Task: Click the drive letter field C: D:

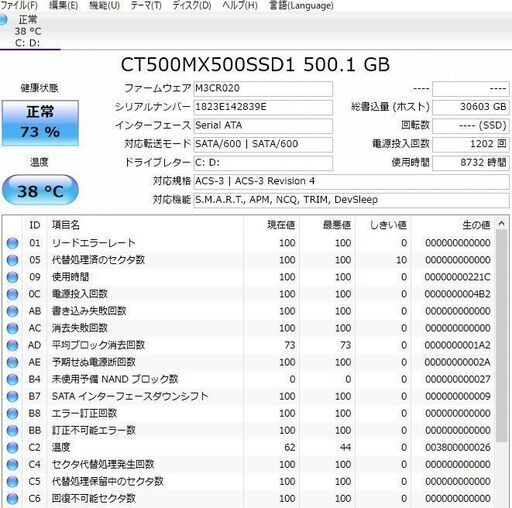Action: point(263,163)
